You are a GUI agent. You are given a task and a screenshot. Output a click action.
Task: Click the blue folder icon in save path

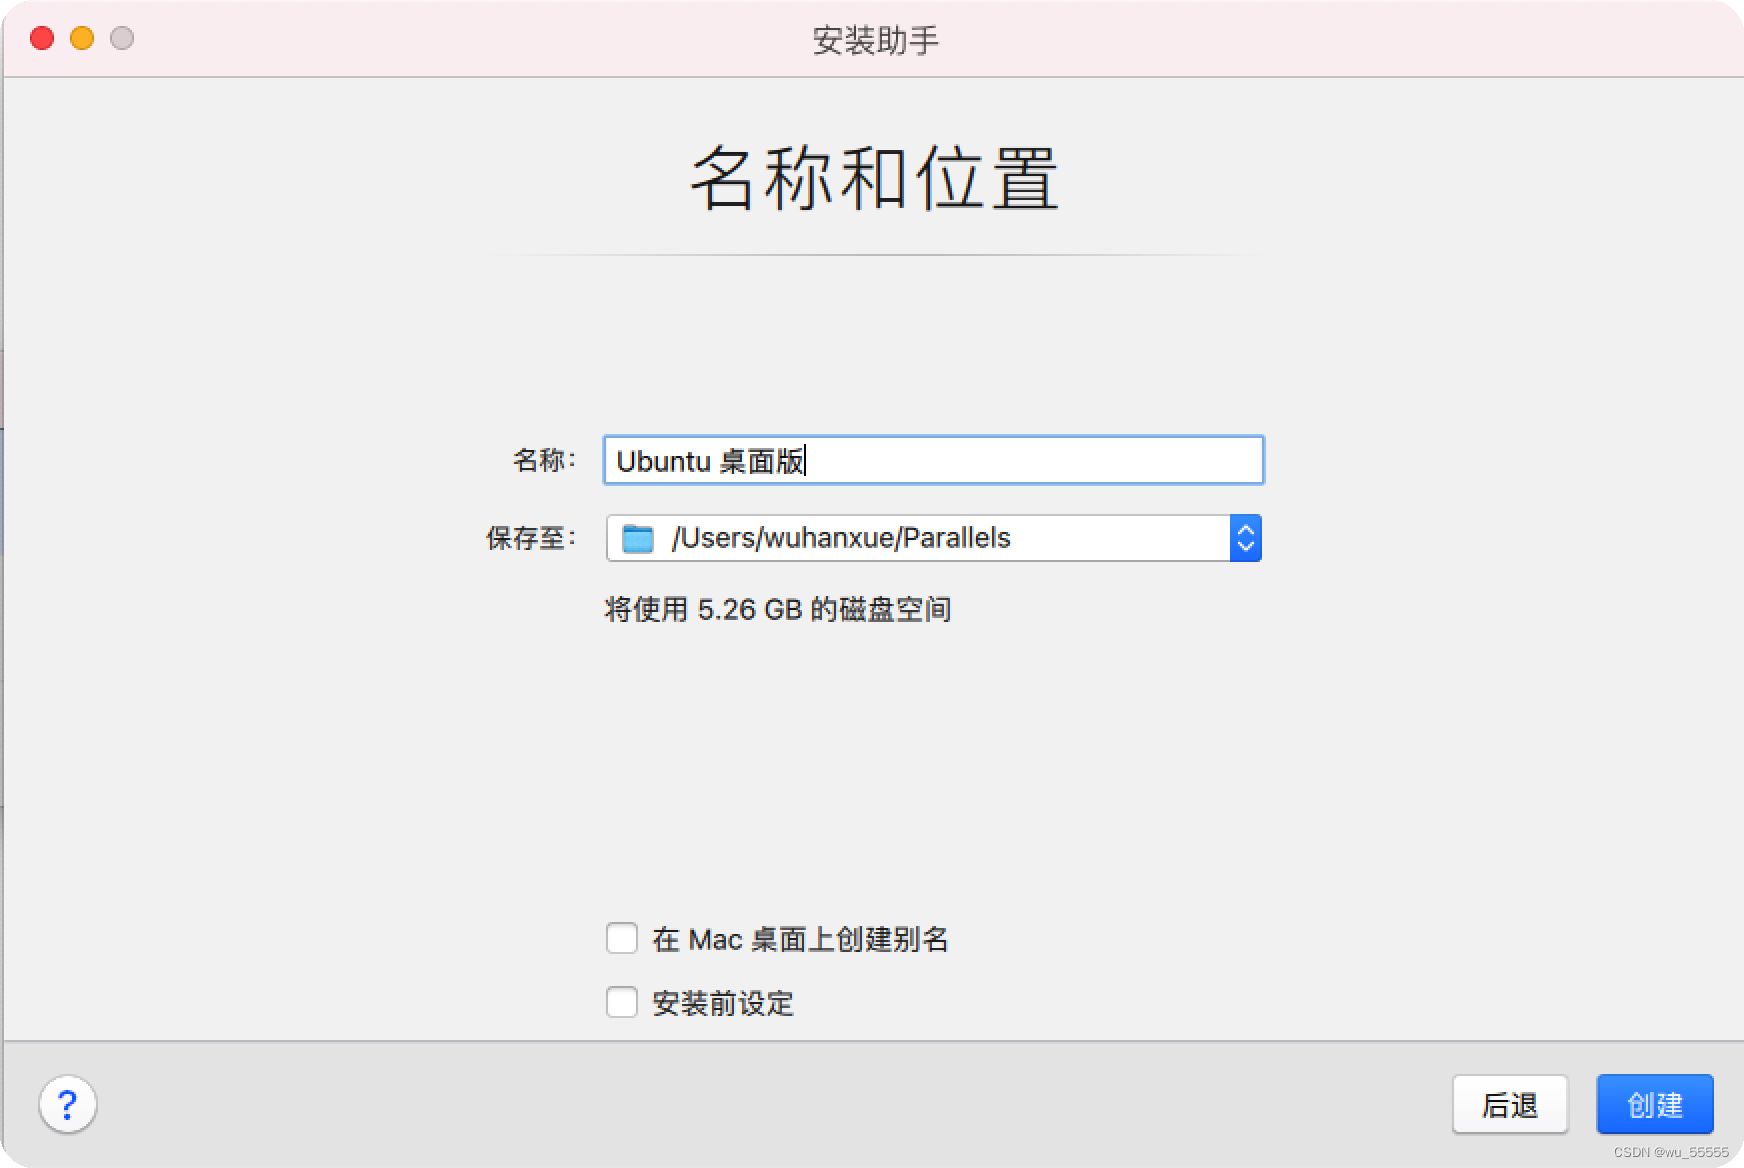click(637, 539)
